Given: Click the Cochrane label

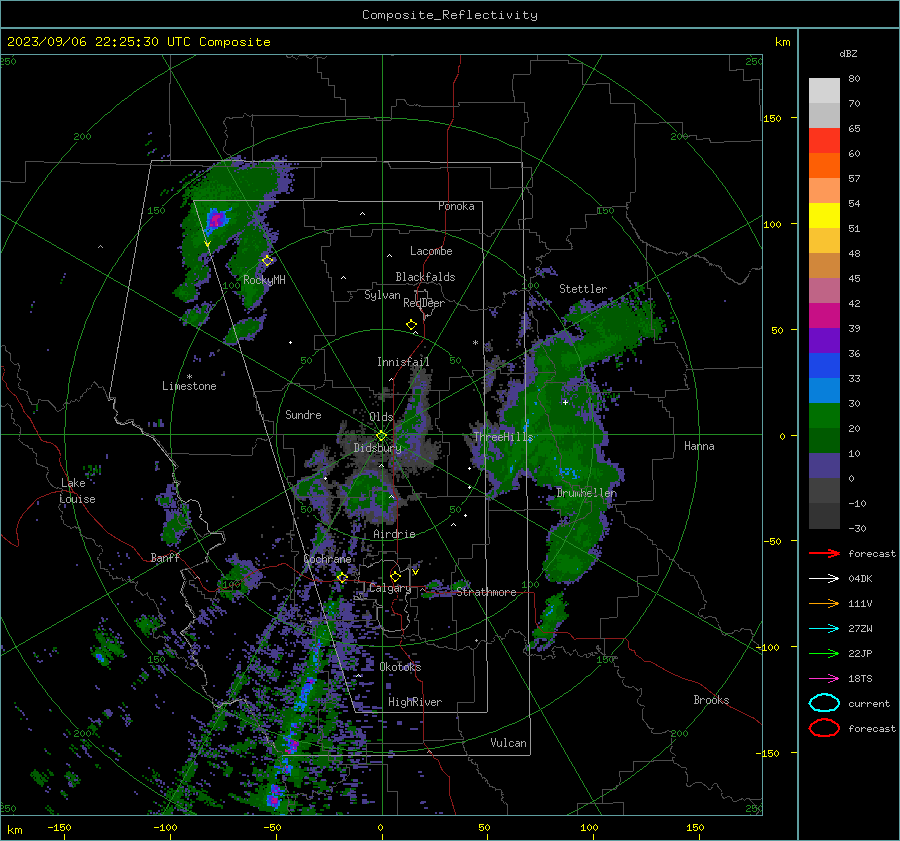Looking at the screenshot, I should (327, 559).
